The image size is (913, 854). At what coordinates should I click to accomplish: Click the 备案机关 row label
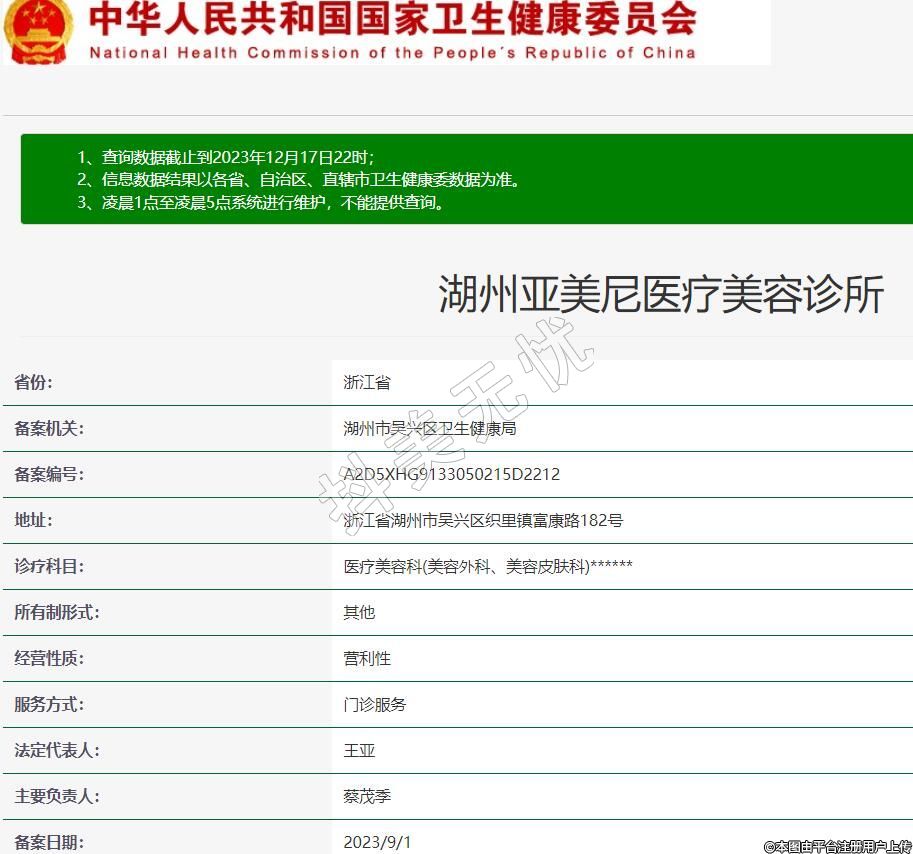click(49, 428)
